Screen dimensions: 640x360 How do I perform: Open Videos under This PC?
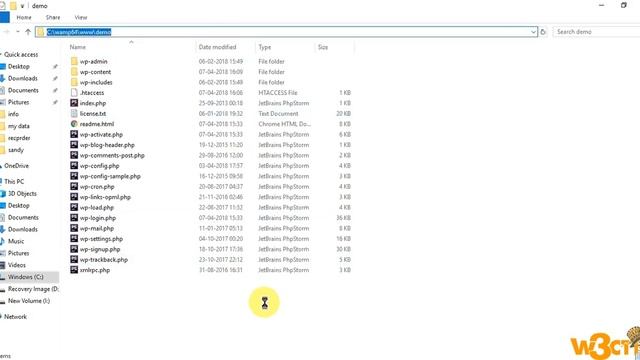pos(17,265)
